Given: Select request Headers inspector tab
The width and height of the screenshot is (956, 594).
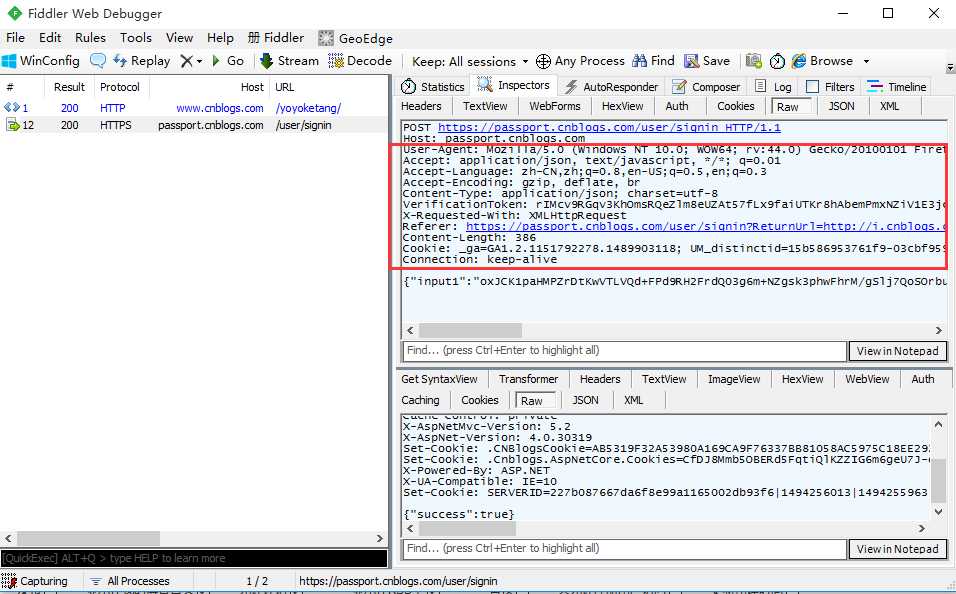Looking at the screenshot, I should (x=421, y=106).
